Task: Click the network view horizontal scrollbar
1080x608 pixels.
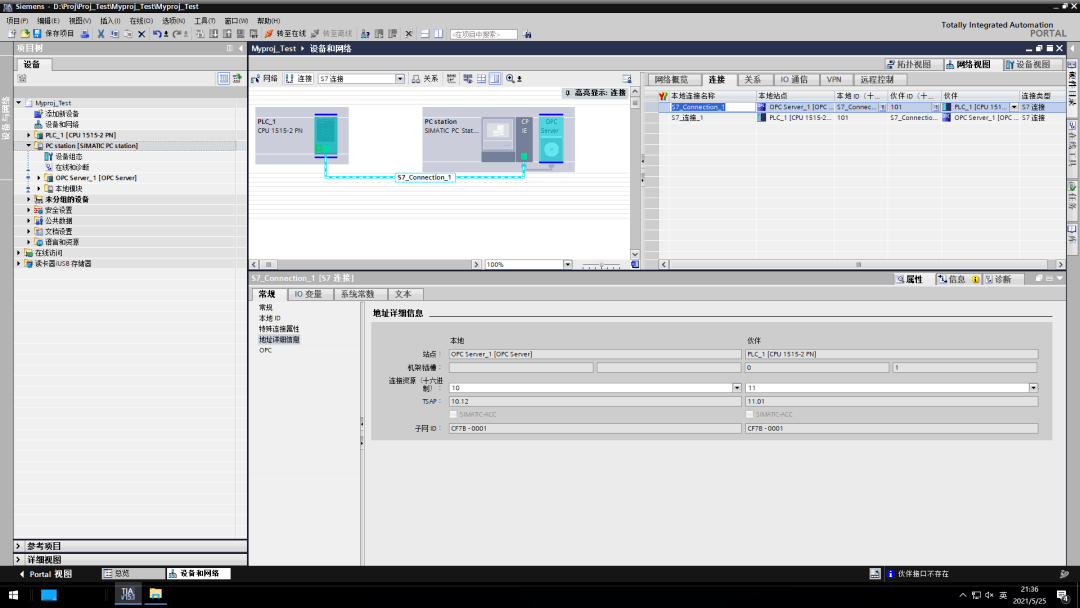Action: (x=365, y=264)
